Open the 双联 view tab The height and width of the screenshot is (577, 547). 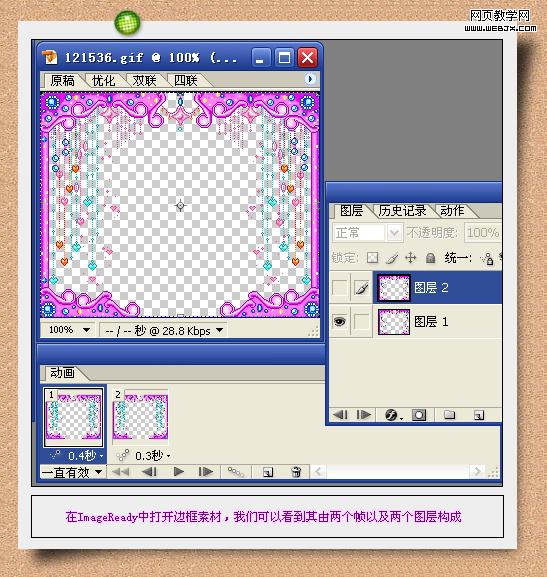(x=144, y=81)
